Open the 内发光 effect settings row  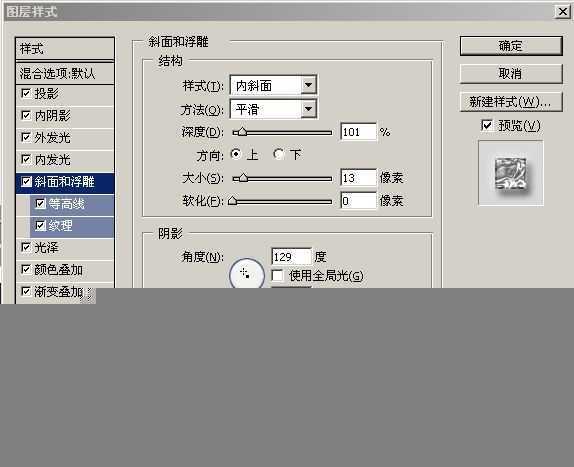click(65, 160)
